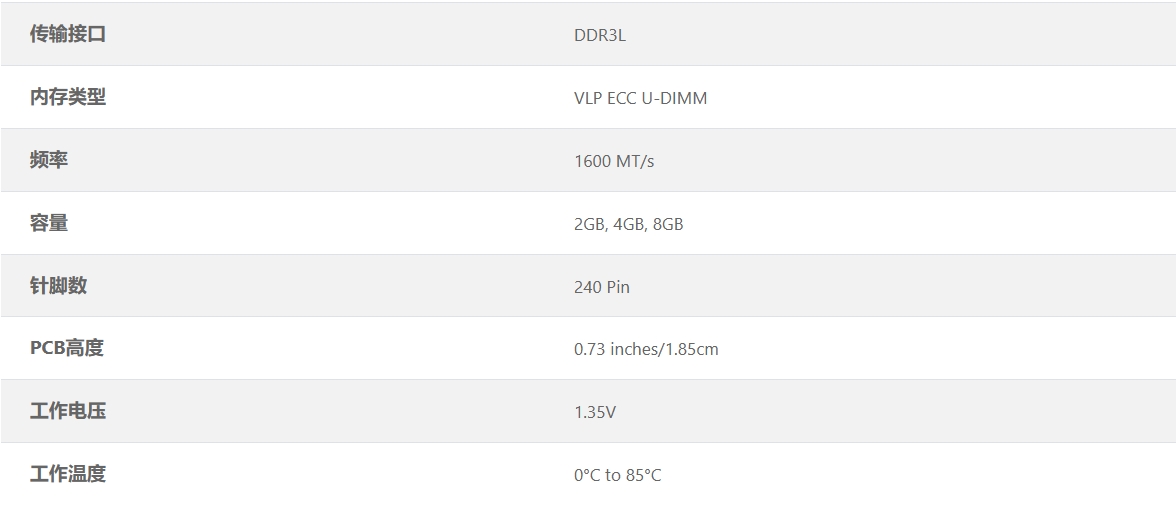Click the 容量 row label

coord(49,223)
